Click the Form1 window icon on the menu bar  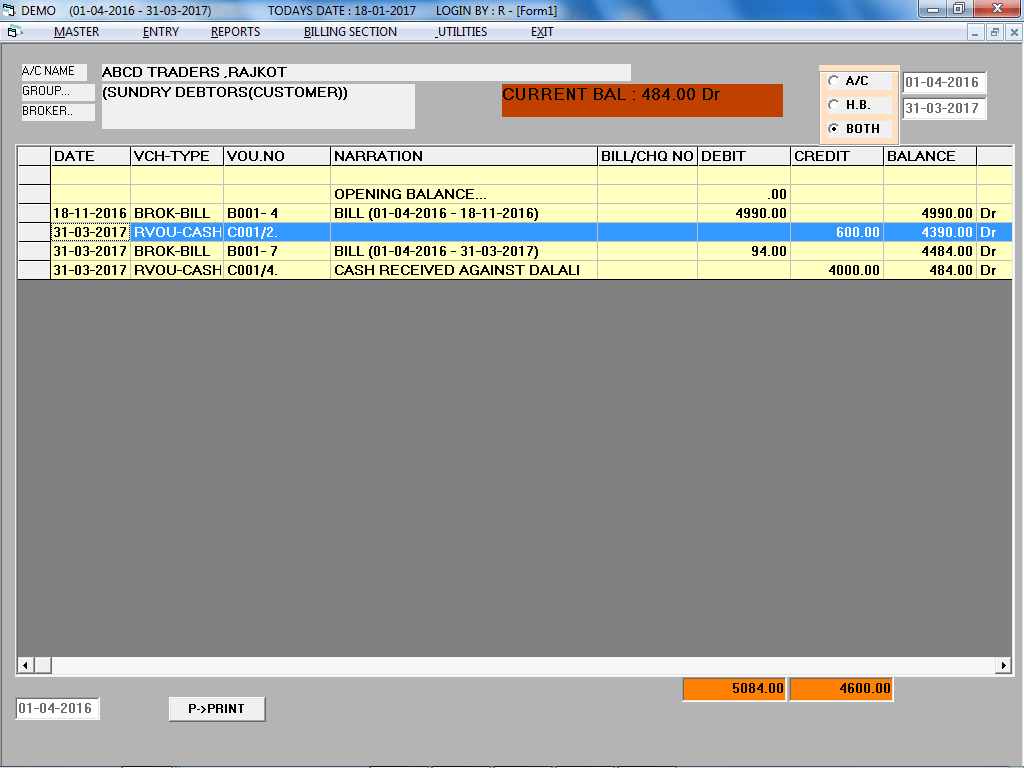[14, 31]
